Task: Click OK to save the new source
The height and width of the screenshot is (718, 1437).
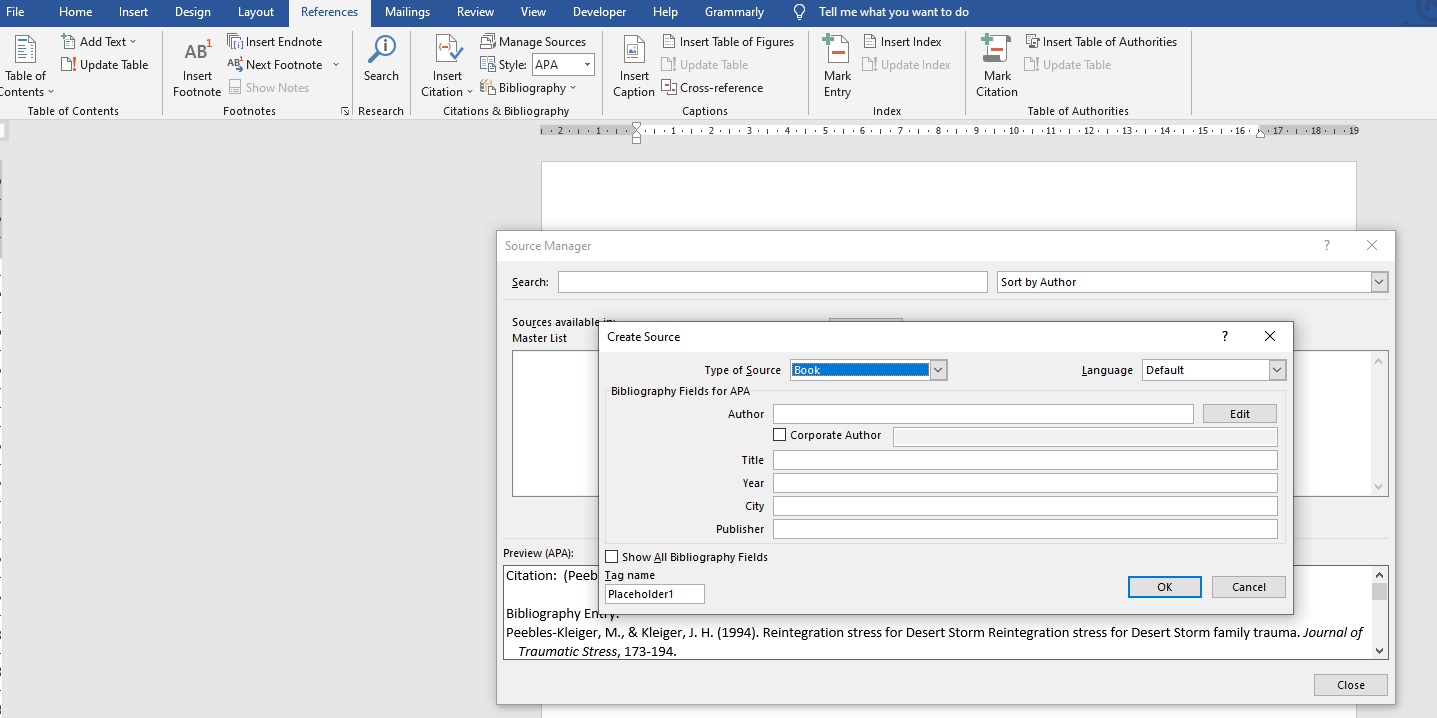Action: 1164,587
